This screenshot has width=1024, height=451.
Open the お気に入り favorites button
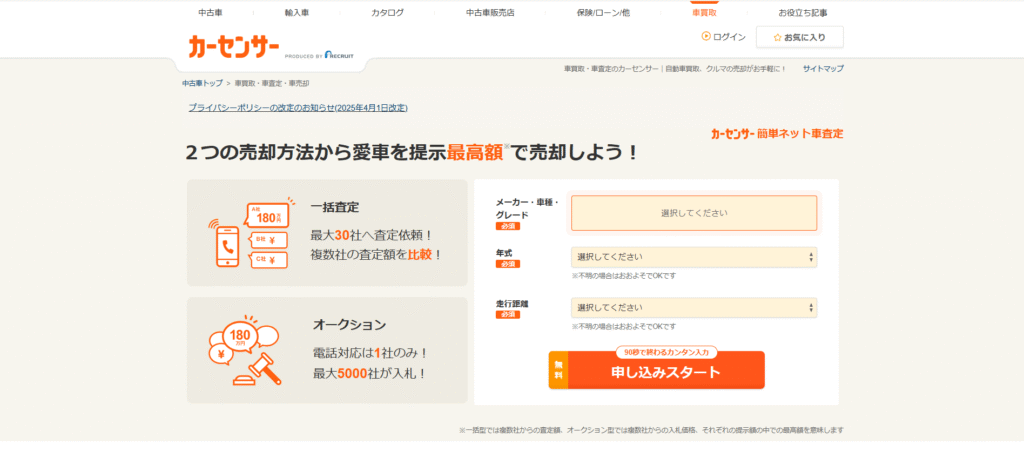[x=799, y=37]
